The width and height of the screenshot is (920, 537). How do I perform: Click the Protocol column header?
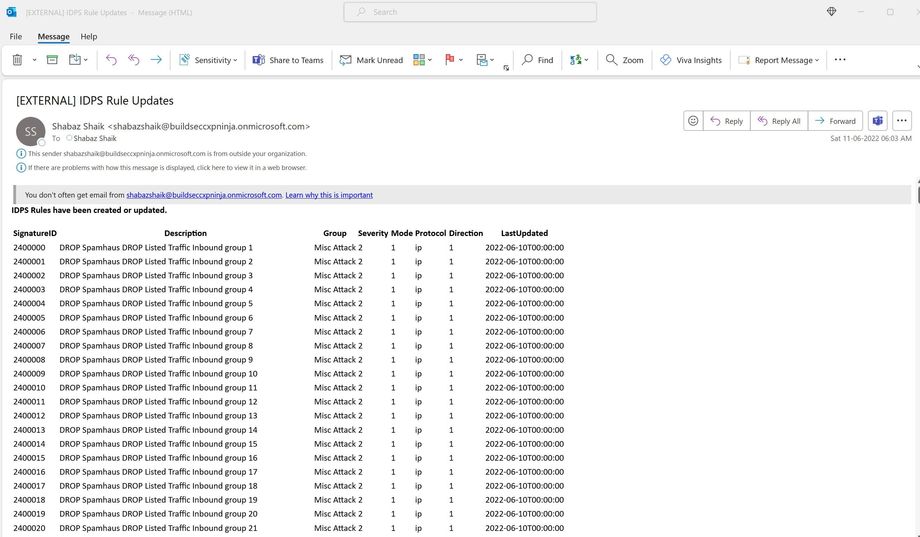(430, 233)
